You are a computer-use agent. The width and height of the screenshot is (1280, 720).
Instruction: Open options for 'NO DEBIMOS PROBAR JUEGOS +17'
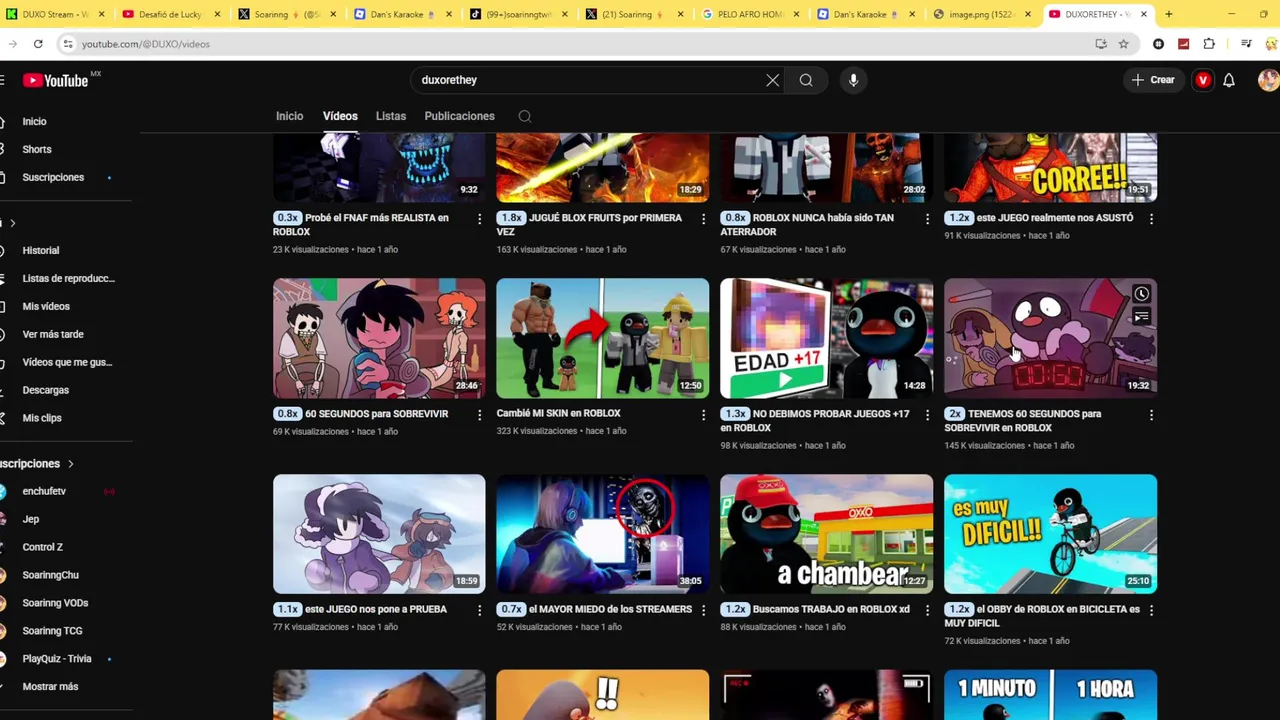(927, 414)
